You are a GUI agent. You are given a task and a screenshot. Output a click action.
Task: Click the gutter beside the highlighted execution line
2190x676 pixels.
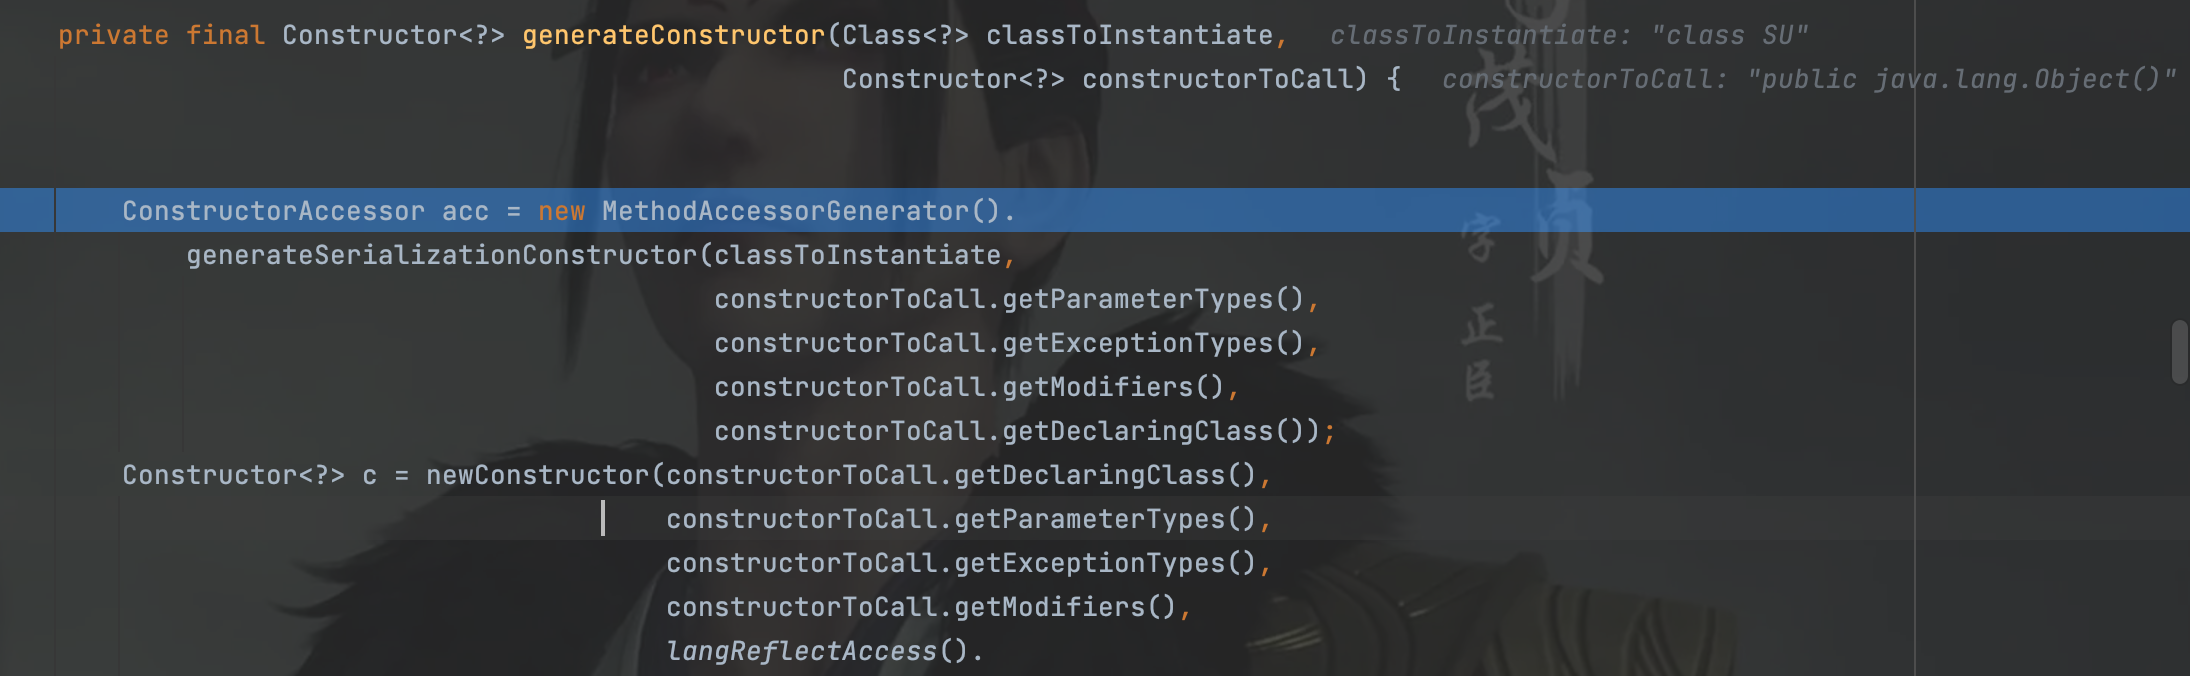click(x=27, y=210)
